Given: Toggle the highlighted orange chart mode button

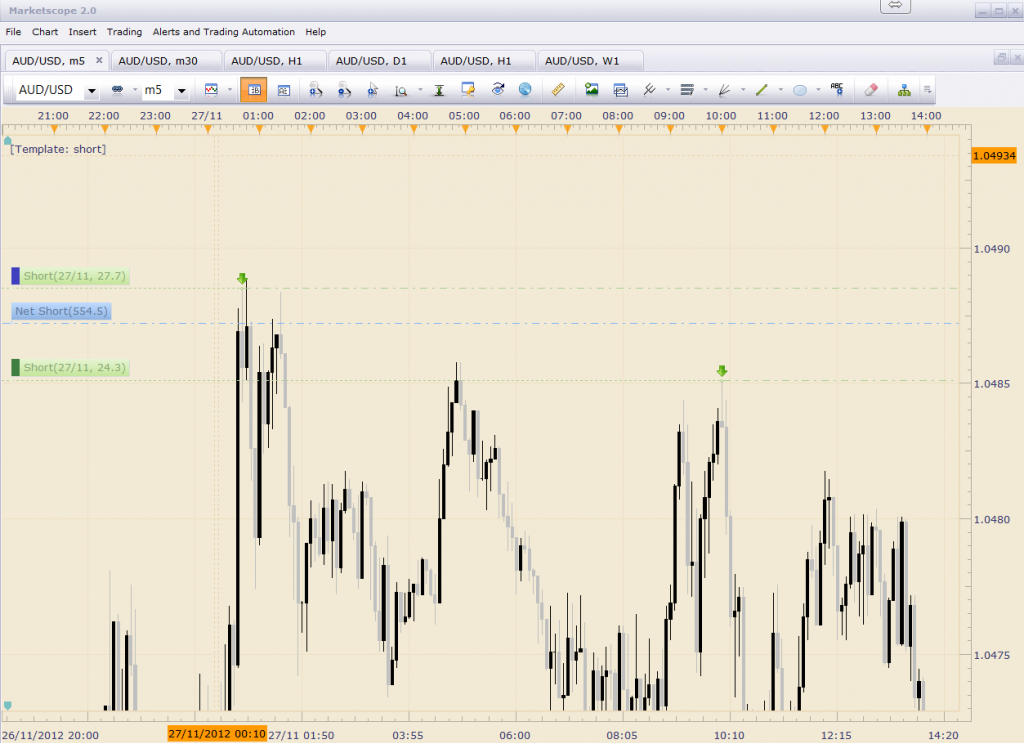Looking at the screenshot, I should (x=253, y=90).
